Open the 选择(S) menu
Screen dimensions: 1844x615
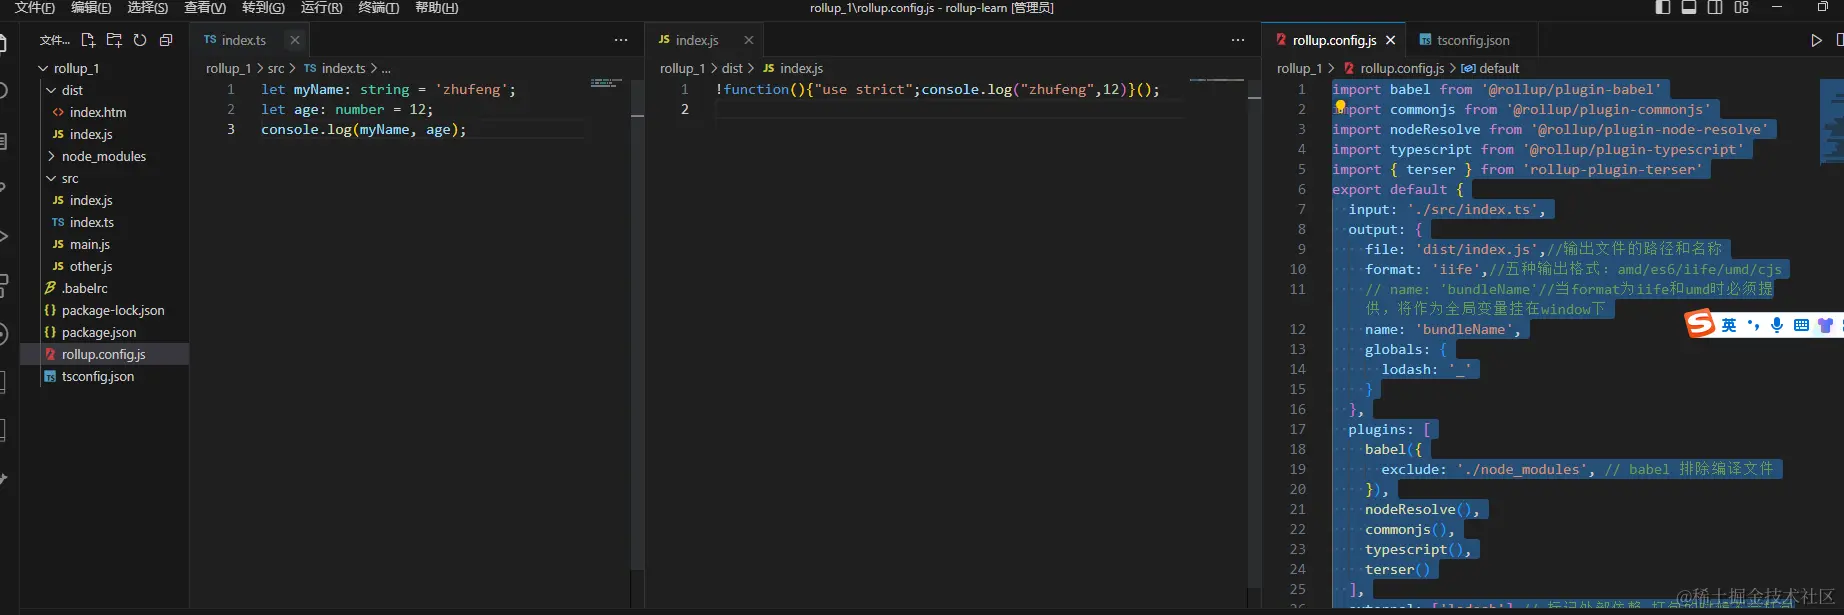pyautogui.click(x=148, y=7)
